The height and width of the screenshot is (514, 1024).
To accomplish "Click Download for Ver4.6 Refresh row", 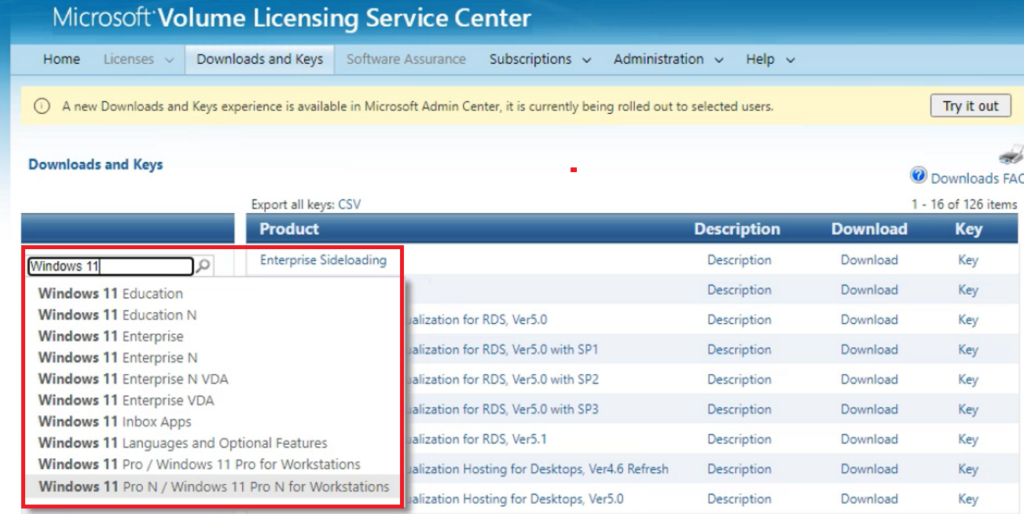I will pos(869,469).
